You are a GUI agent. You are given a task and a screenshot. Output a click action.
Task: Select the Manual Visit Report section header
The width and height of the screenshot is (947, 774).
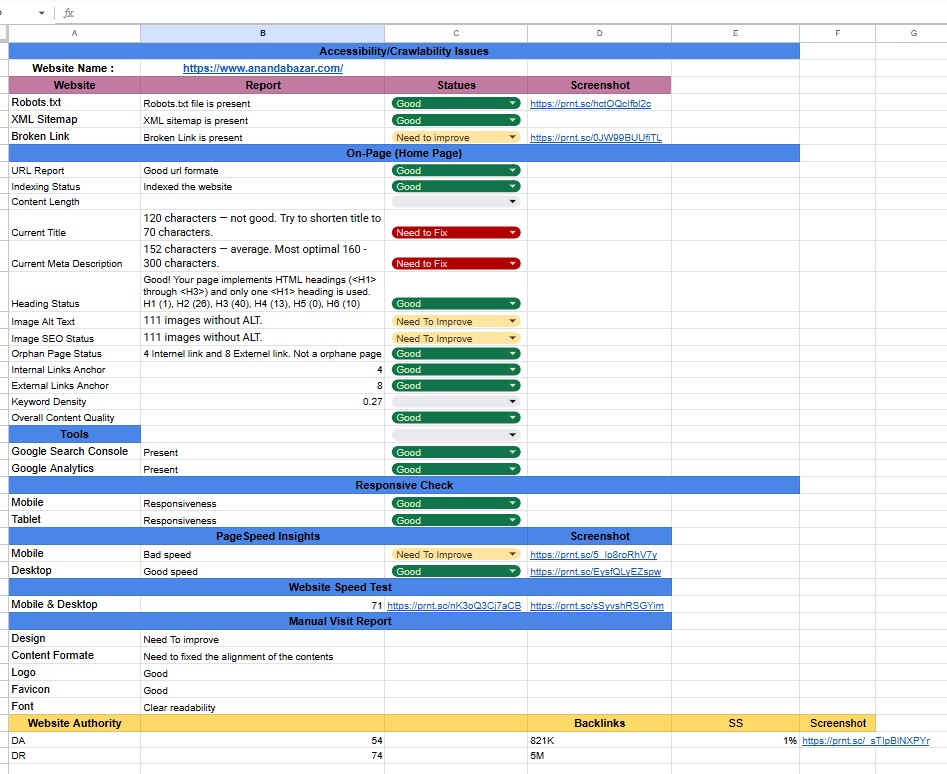point(340,621)
